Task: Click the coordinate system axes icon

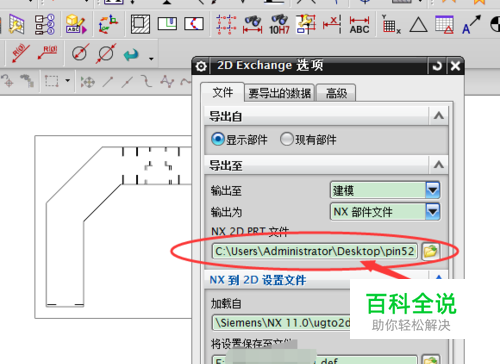Action: [108, 24]
